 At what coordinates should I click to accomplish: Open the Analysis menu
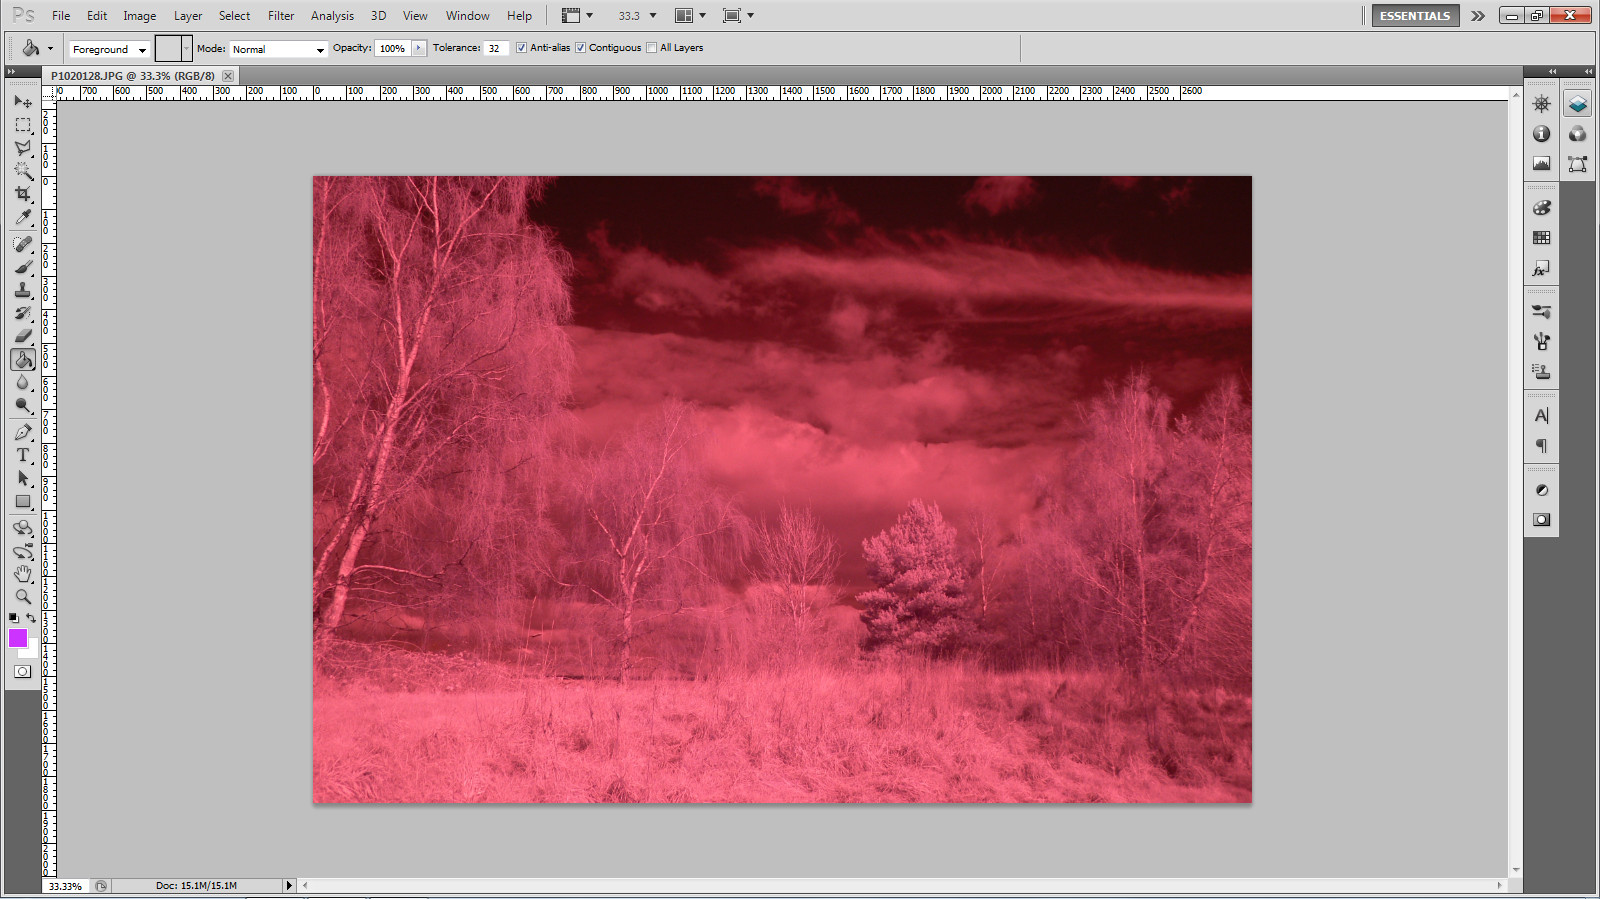click(332, 16)
